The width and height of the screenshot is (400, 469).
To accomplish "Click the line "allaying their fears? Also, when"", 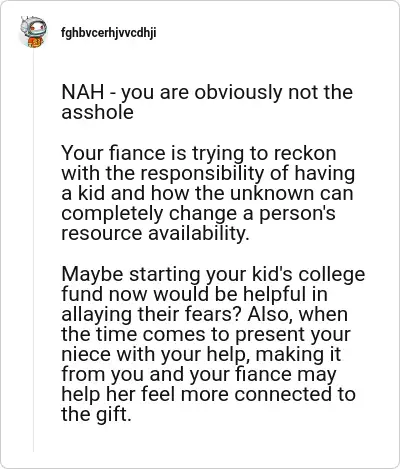I will (x=204, y=314).
